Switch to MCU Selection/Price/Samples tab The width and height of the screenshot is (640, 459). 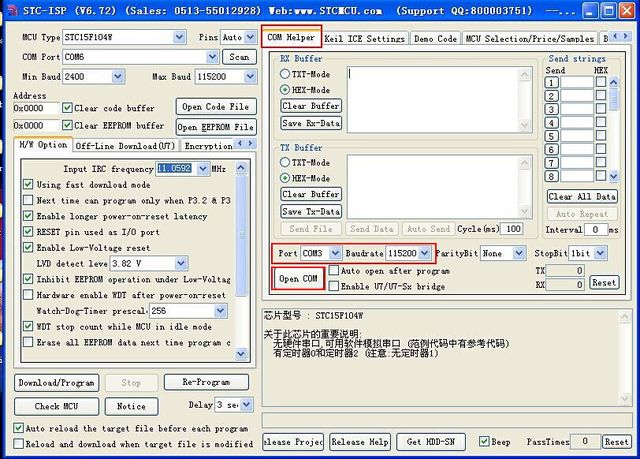pos(529,39)
